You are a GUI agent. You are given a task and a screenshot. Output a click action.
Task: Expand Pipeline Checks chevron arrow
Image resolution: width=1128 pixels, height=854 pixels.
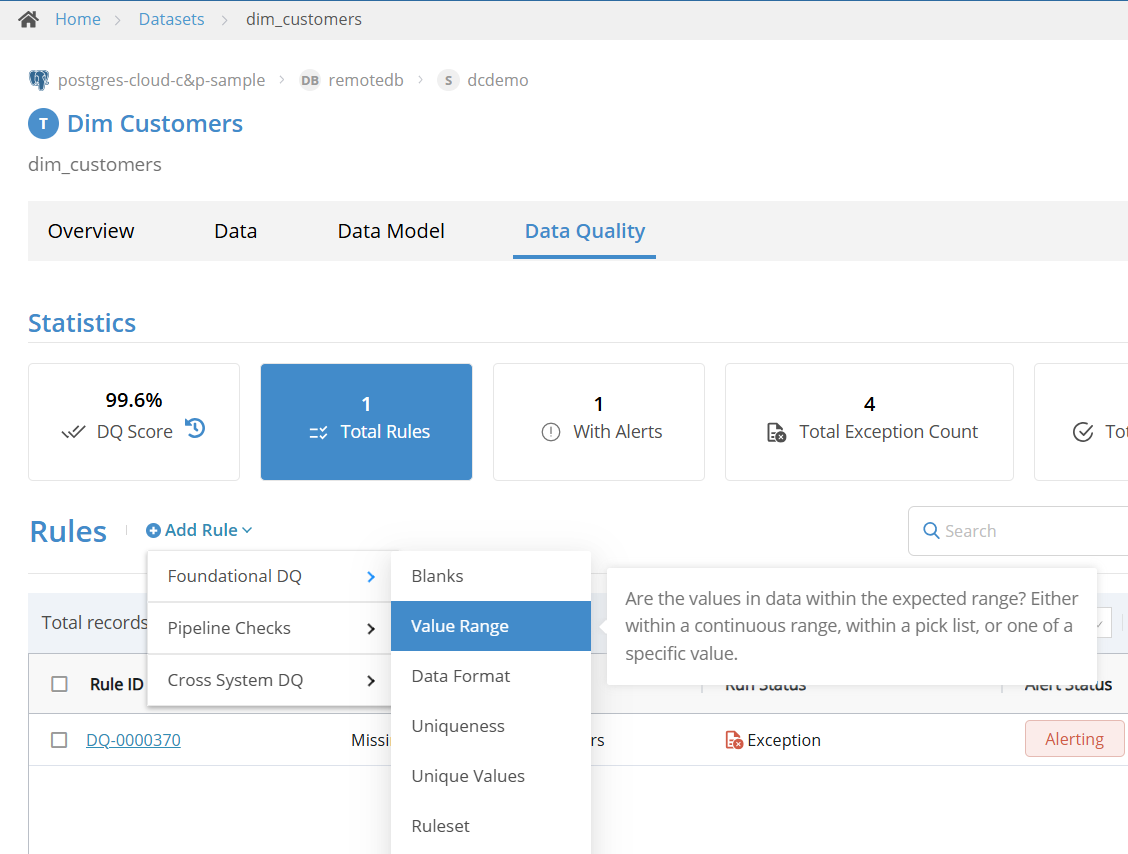tap(370, 628)
